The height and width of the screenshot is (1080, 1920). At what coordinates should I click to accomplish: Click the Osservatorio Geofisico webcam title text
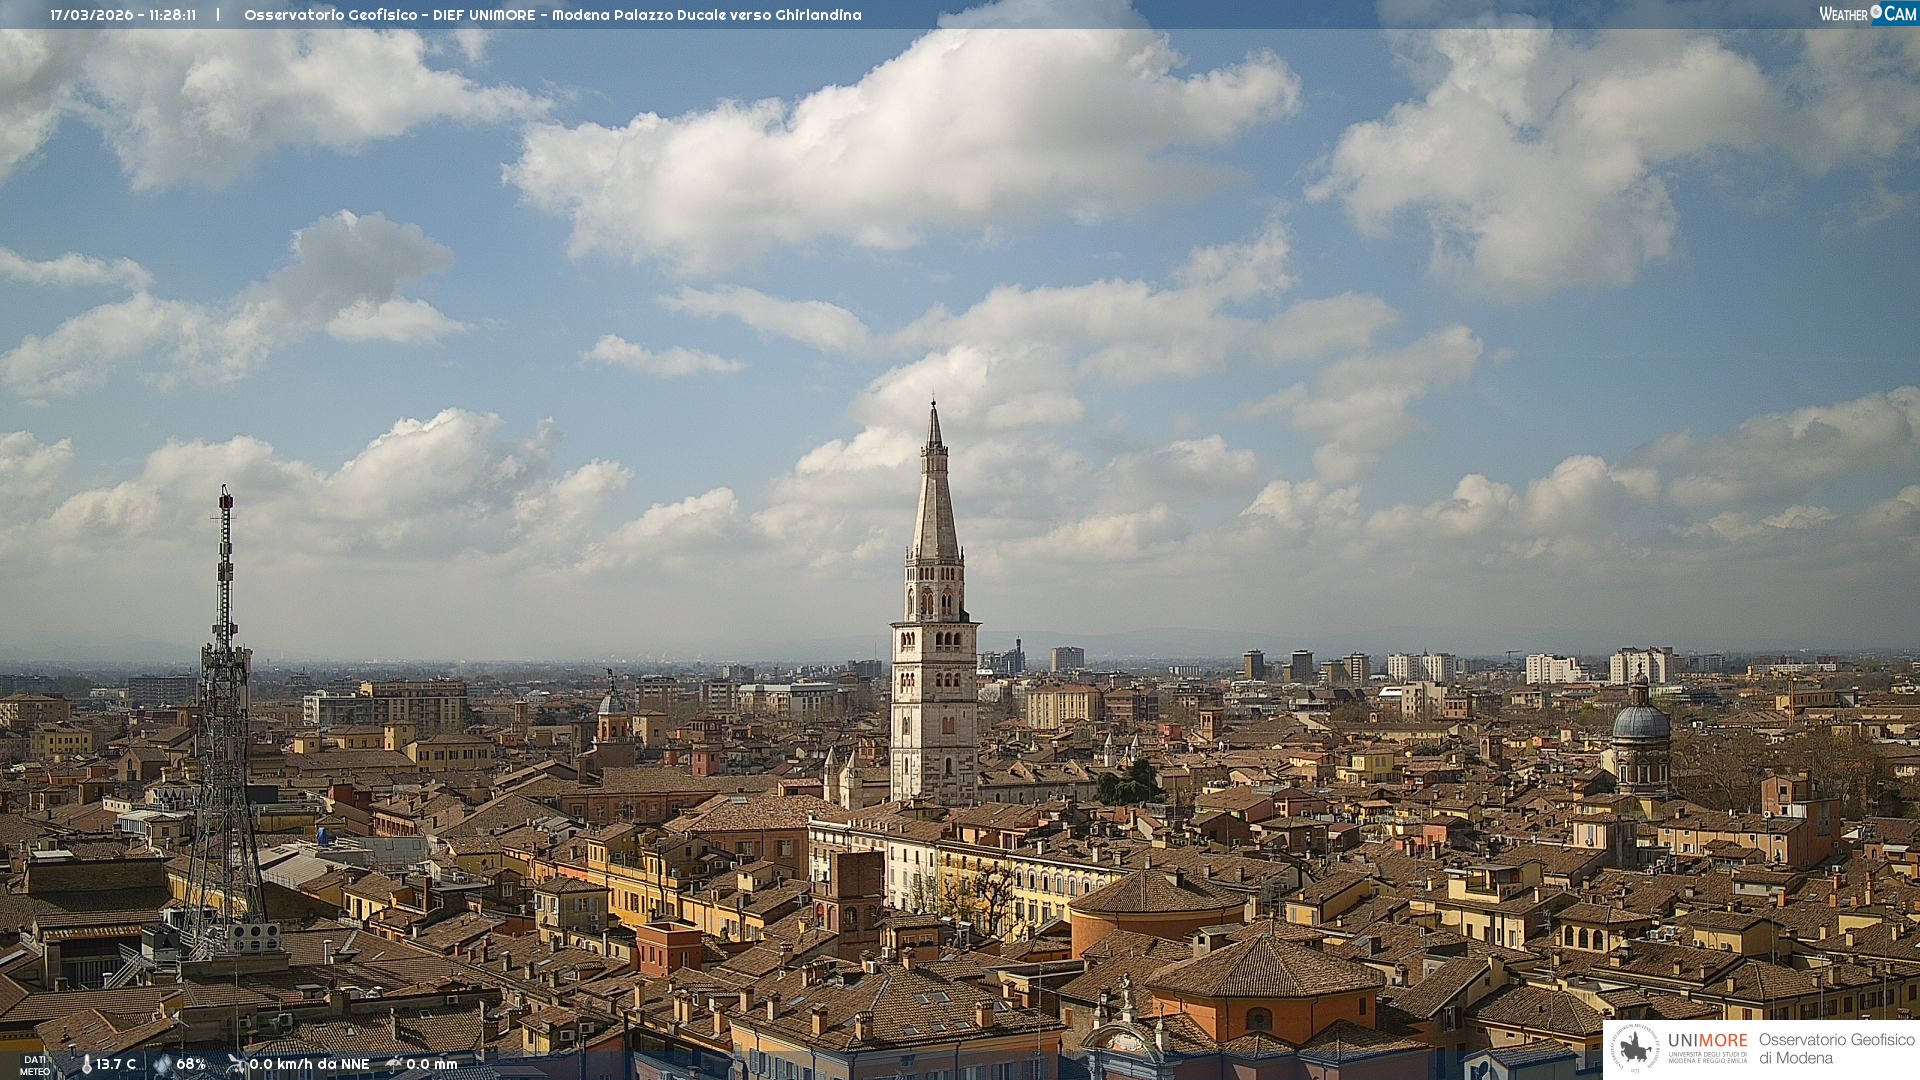[552, 15]
